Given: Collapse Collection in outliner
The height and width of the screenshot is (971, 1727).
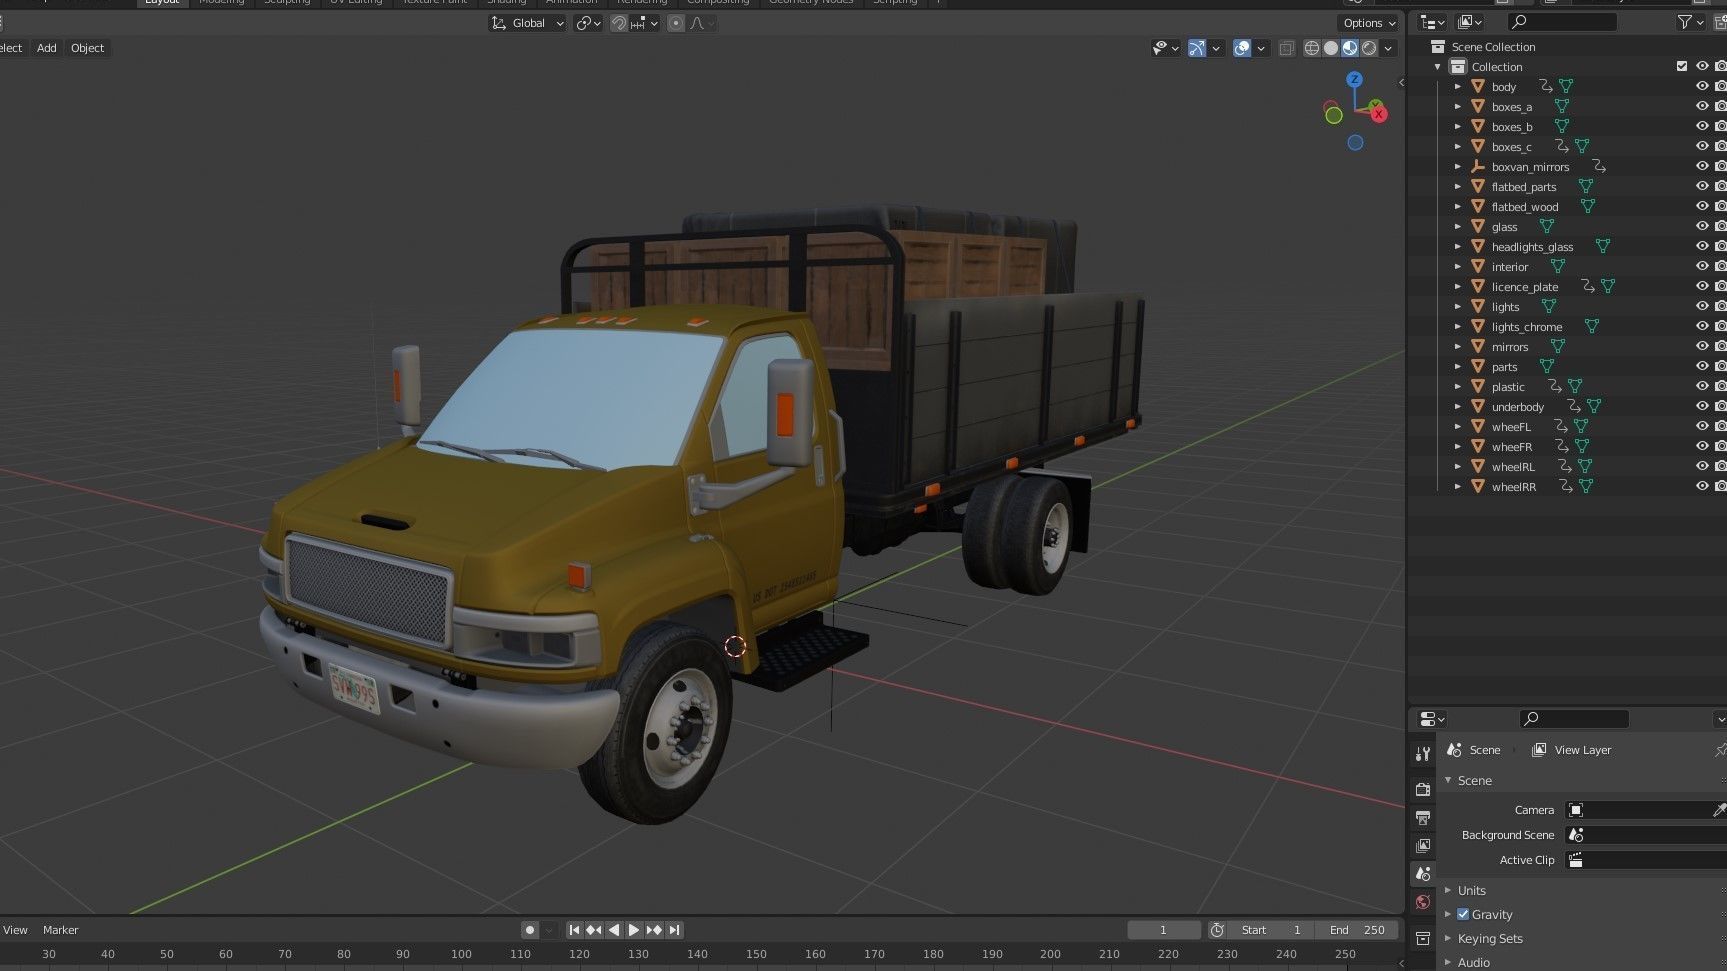Looking at the screenshot, I should click(x=1438, y=67).
